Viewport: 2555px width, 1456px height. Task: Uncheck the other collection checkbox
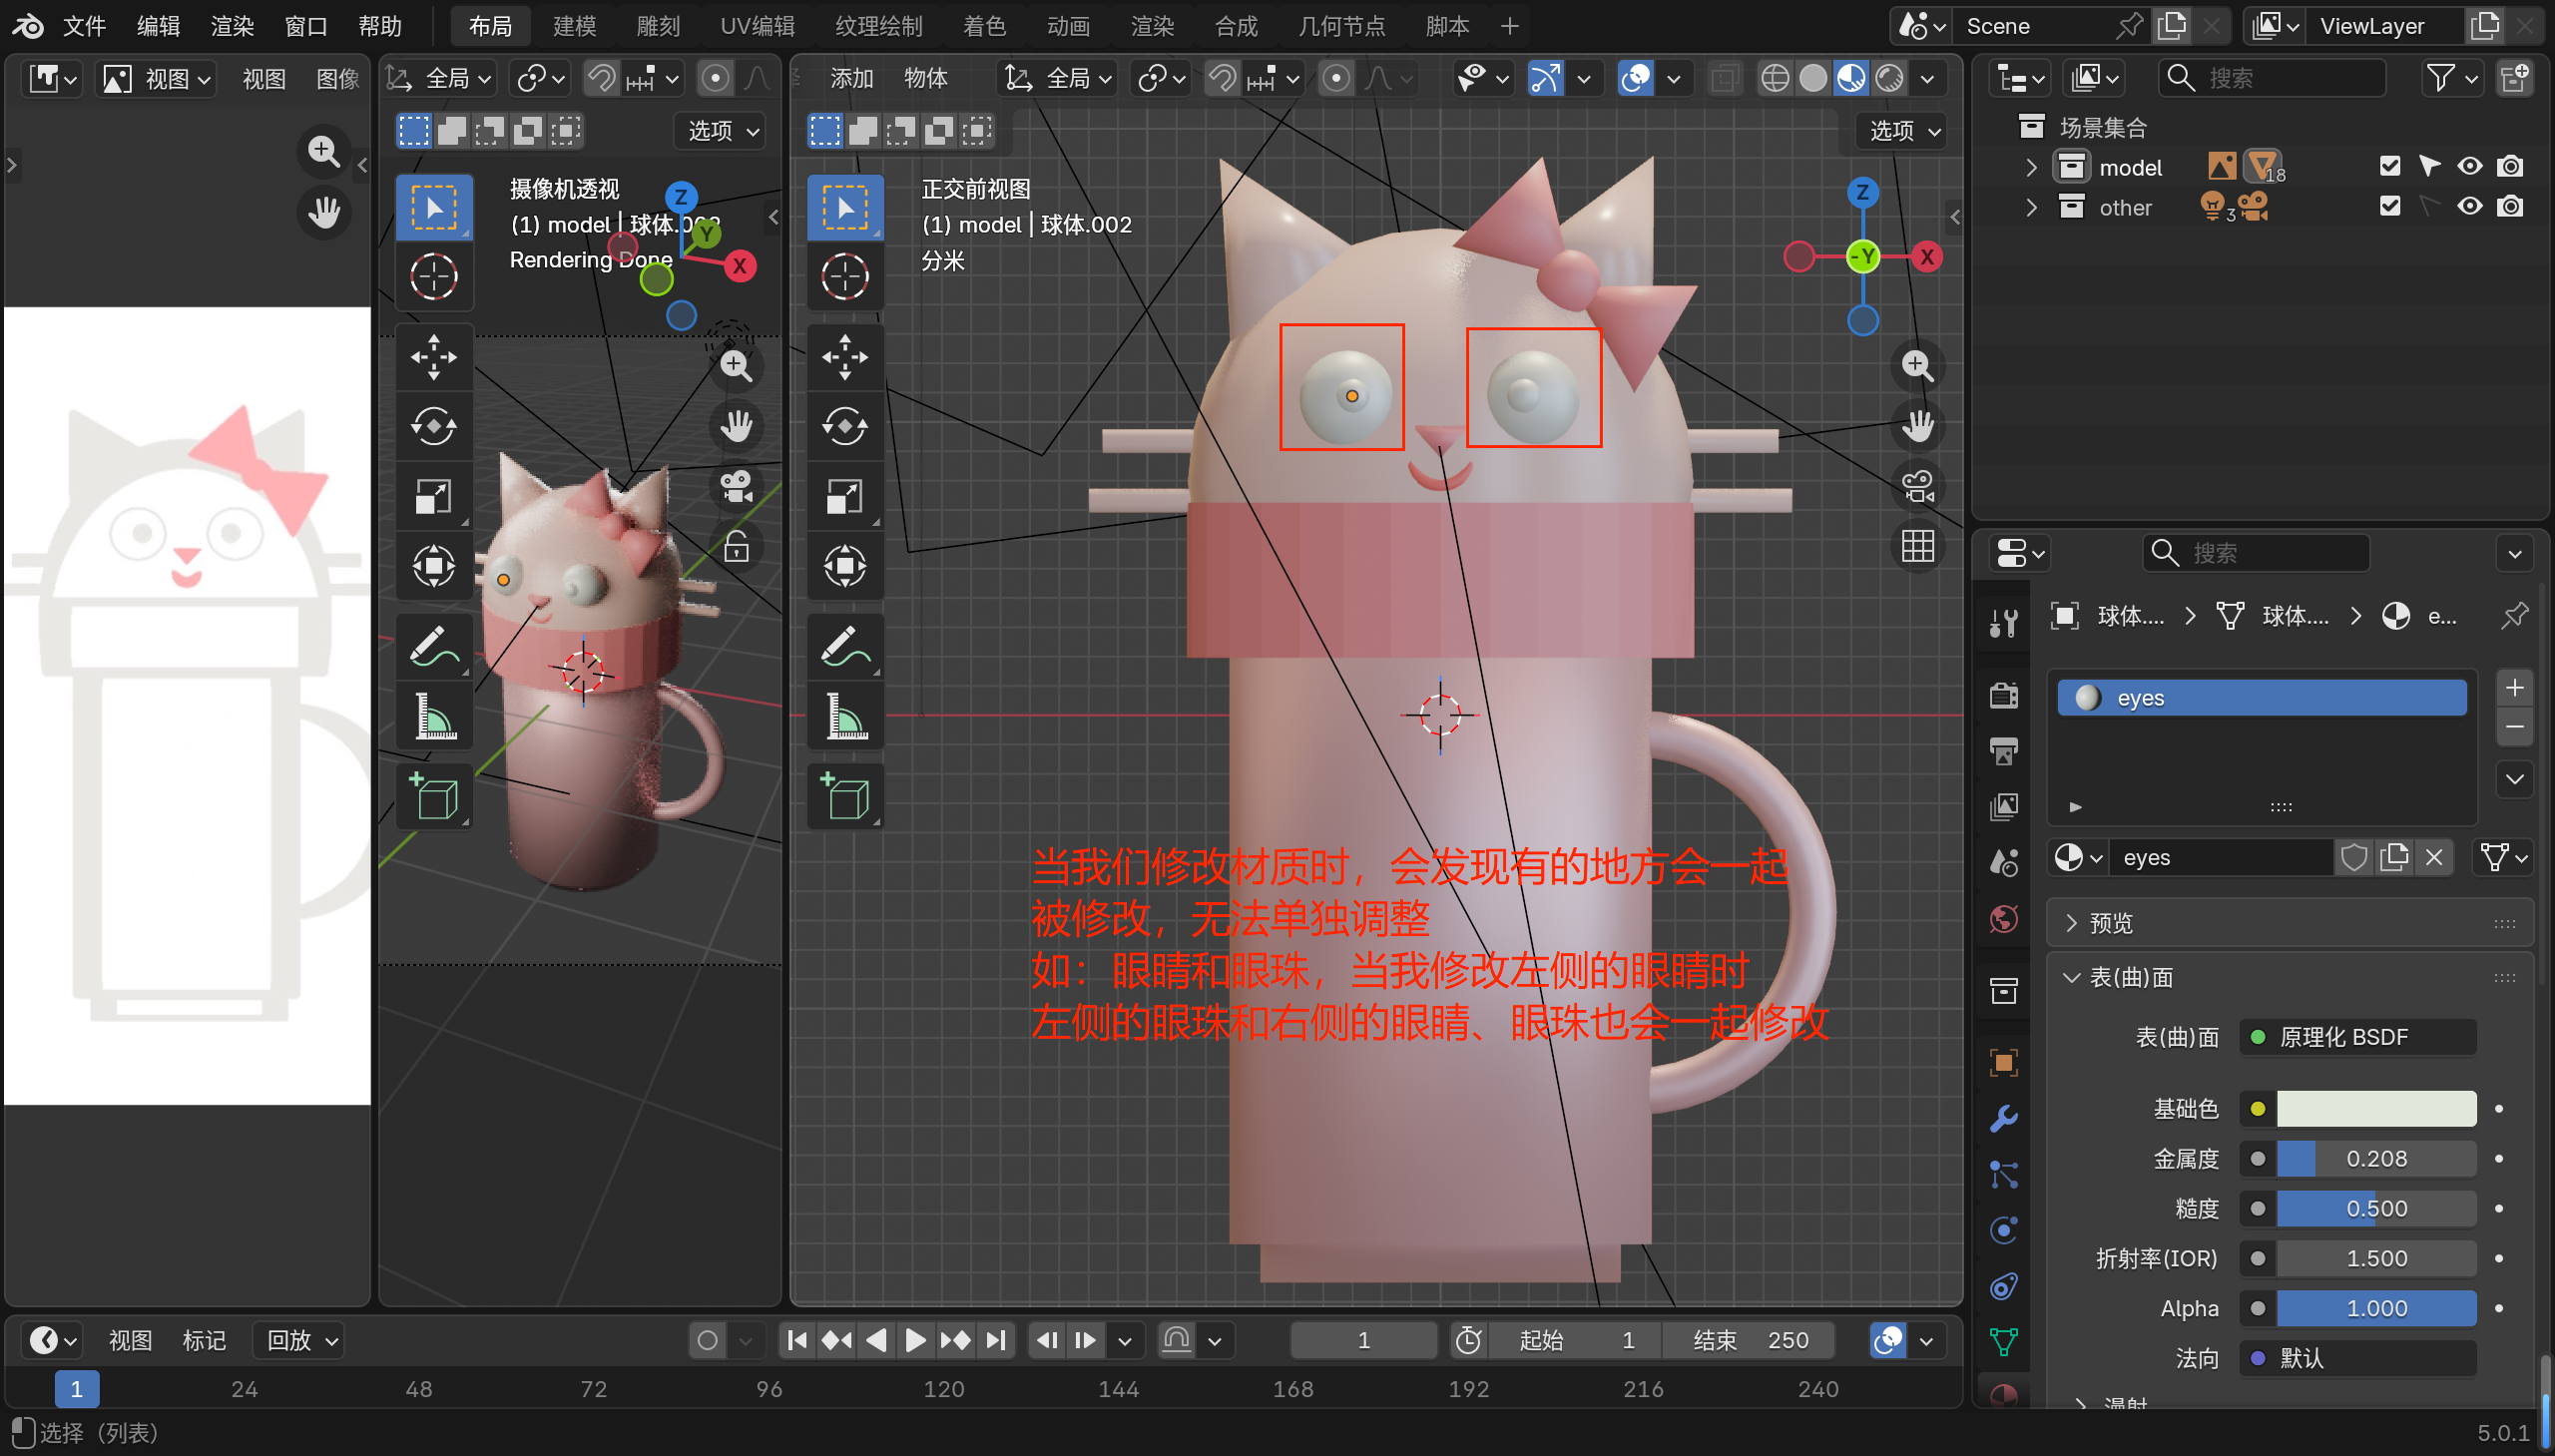tap(2389, 207)
